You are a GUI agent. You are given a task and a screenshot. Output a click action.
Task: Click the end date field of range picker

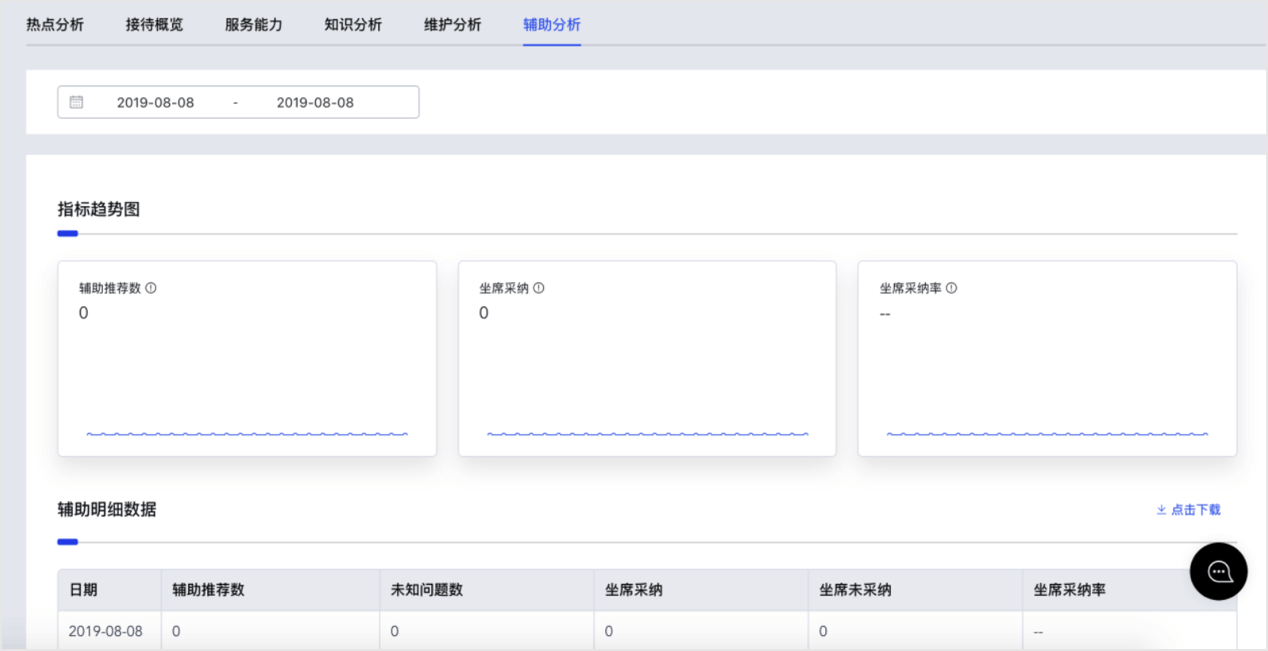click(315, 102)
